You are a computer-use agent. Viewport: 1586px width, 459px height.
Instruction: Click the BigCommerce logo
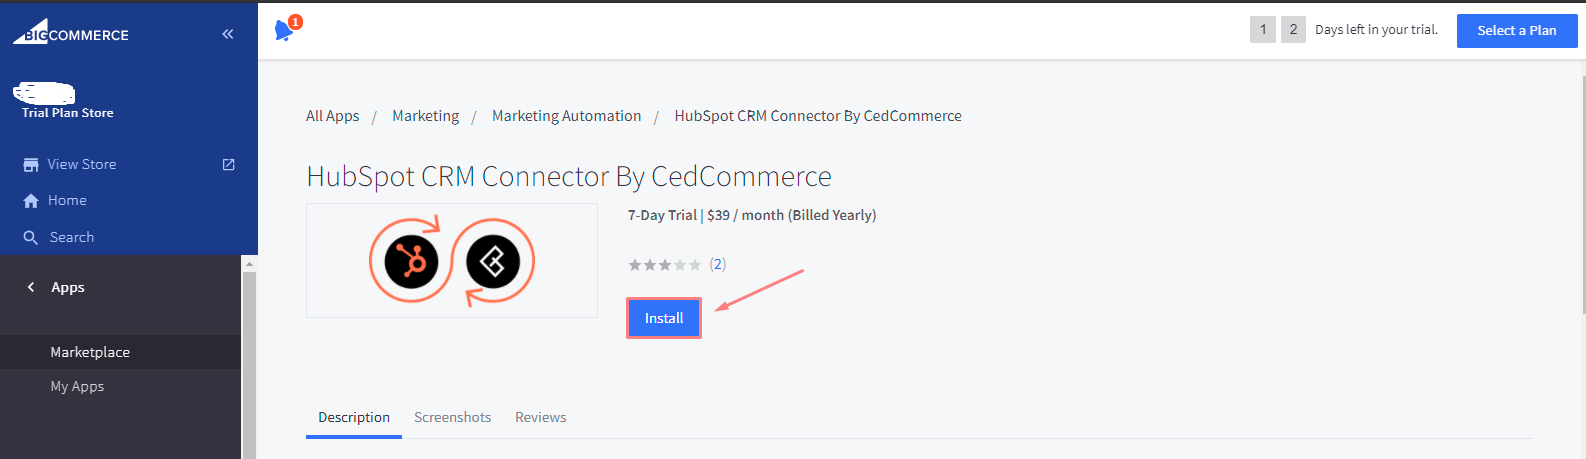[71, 34]
